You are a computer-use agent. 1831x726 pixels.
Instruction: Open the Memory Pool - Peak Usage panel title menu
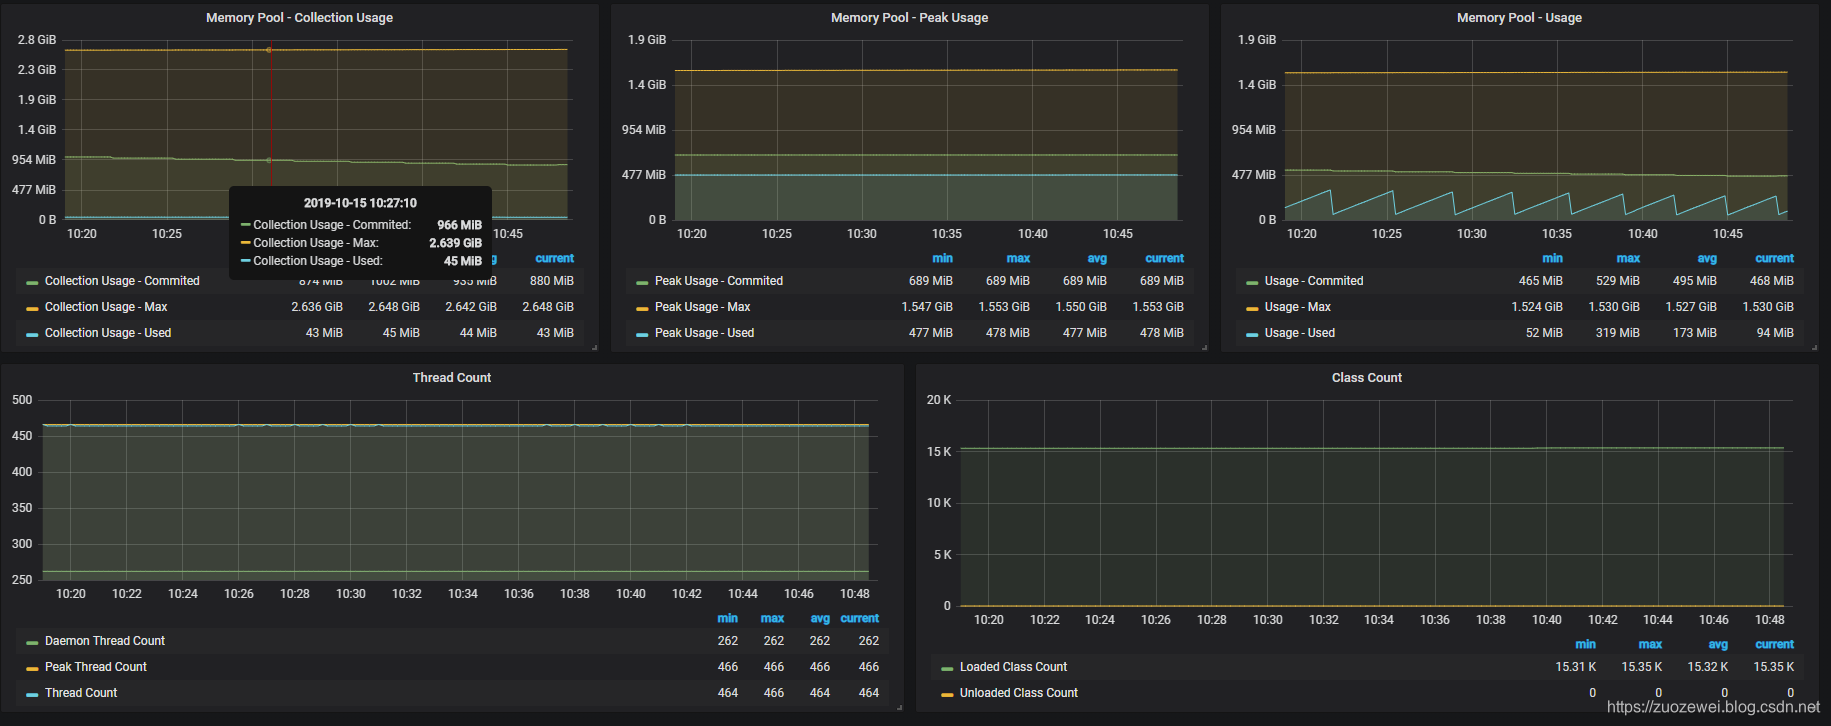coord(909,18)
